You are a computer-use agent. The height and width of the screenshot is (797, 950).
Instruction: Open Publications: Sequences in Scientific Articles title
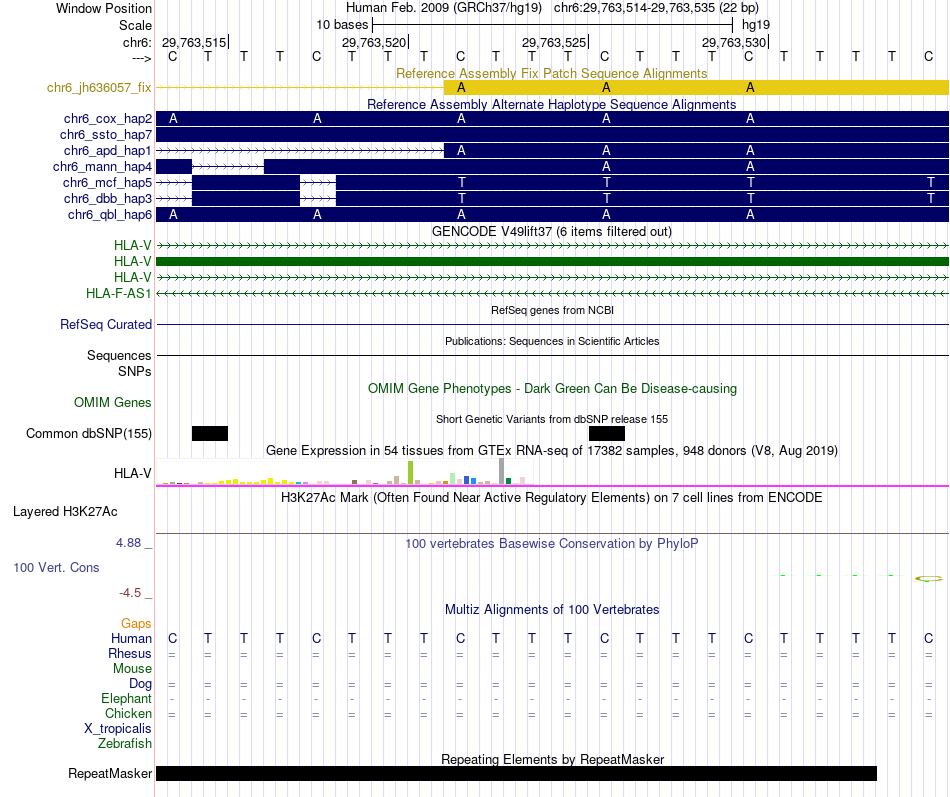(x=552, y=341)
